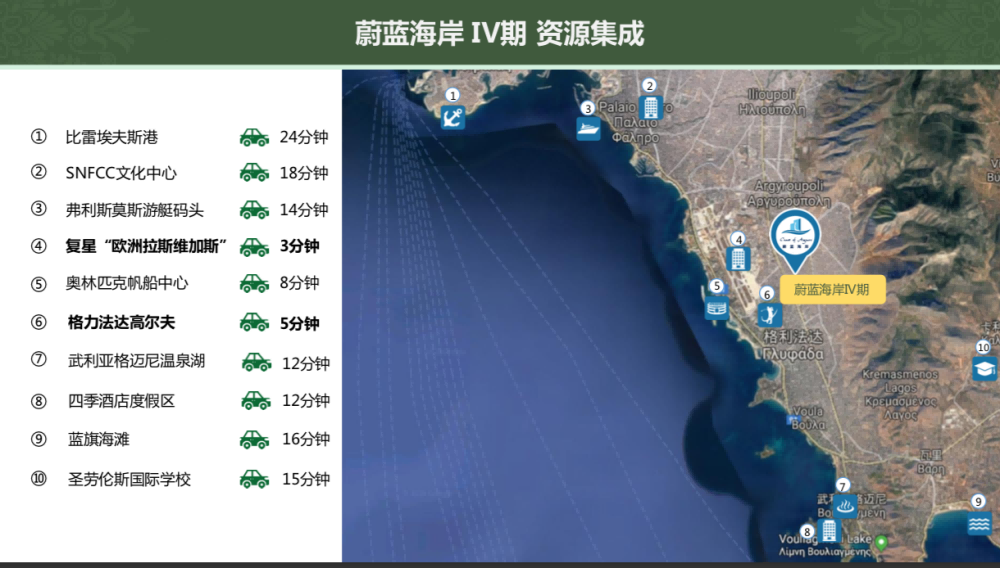Click the yellow 蔚蓝海岸IV期 map label
Screen dimensions: 1000x568
pos(832,289)
